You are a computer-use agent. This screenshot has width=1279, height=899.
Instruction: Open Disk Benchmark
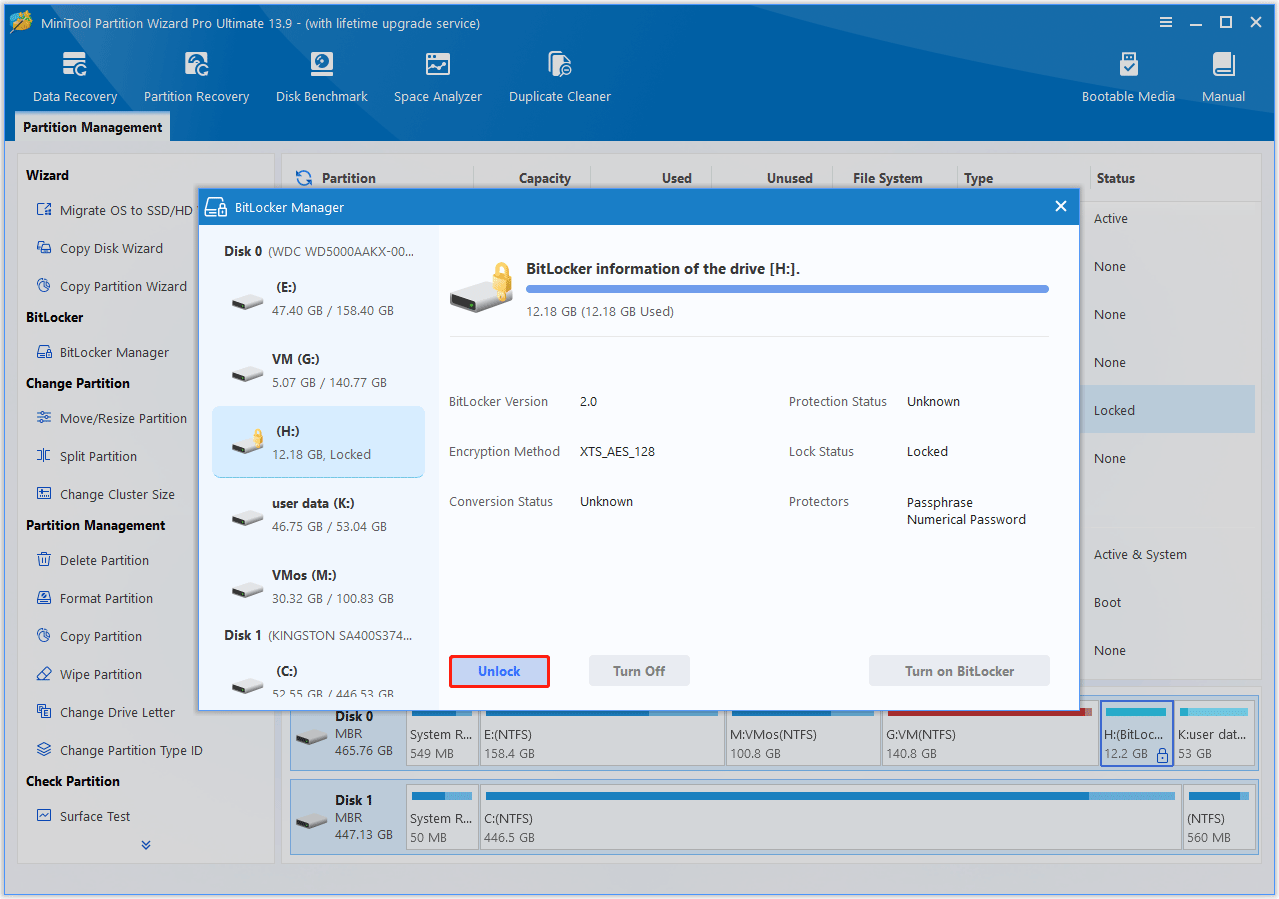[x=322, y=78]
